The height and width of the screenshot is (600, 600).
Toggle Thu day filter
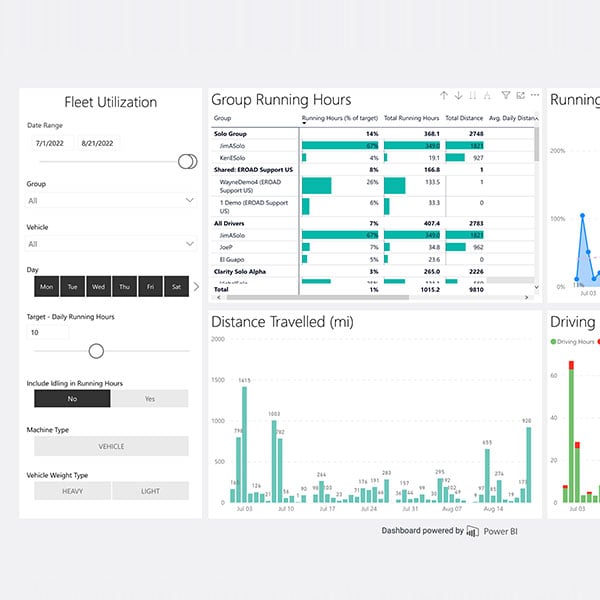[124, 287]
